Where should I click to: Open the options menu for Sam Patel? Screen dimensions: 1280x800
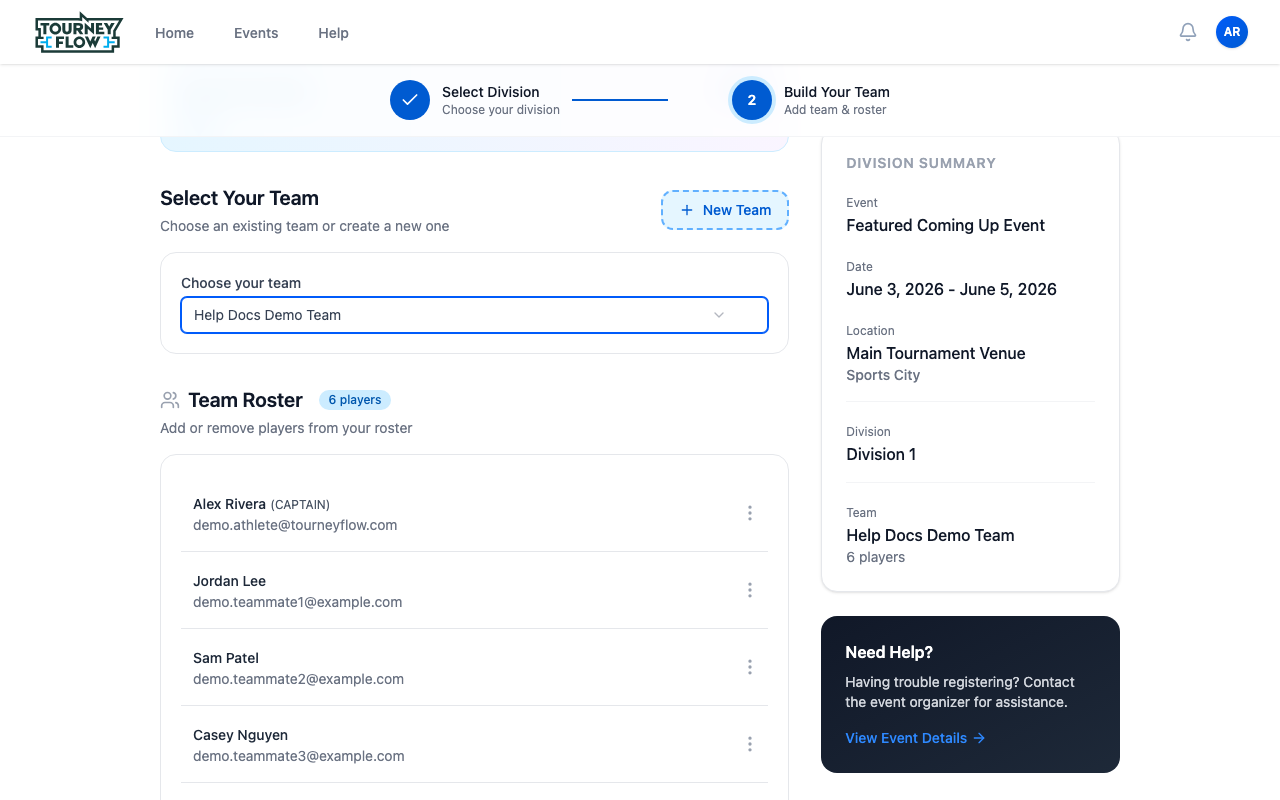750,667
